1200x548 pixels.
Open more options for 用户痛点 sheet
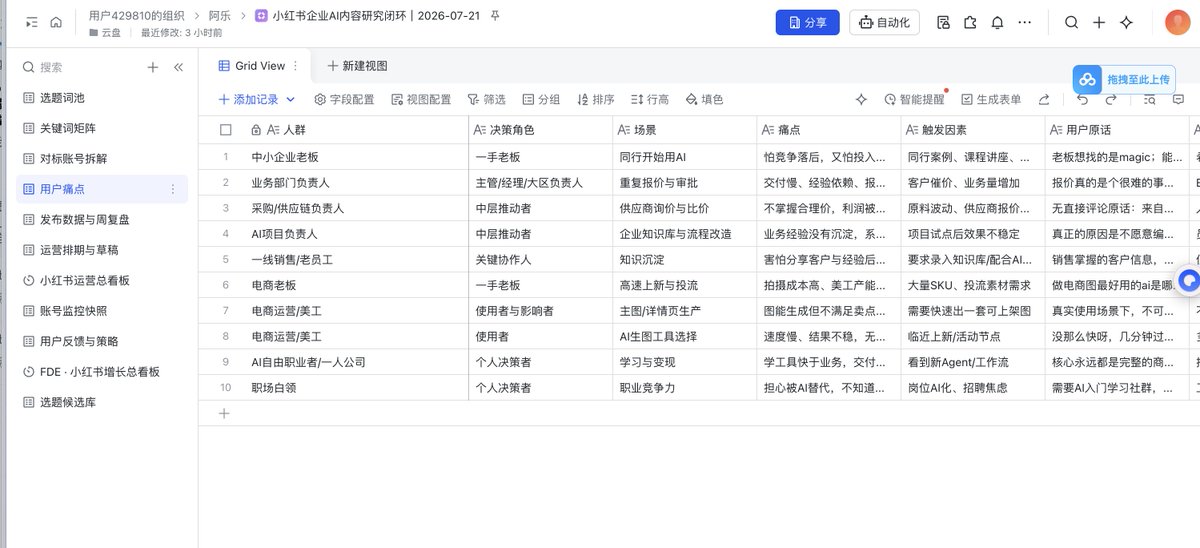172,189
